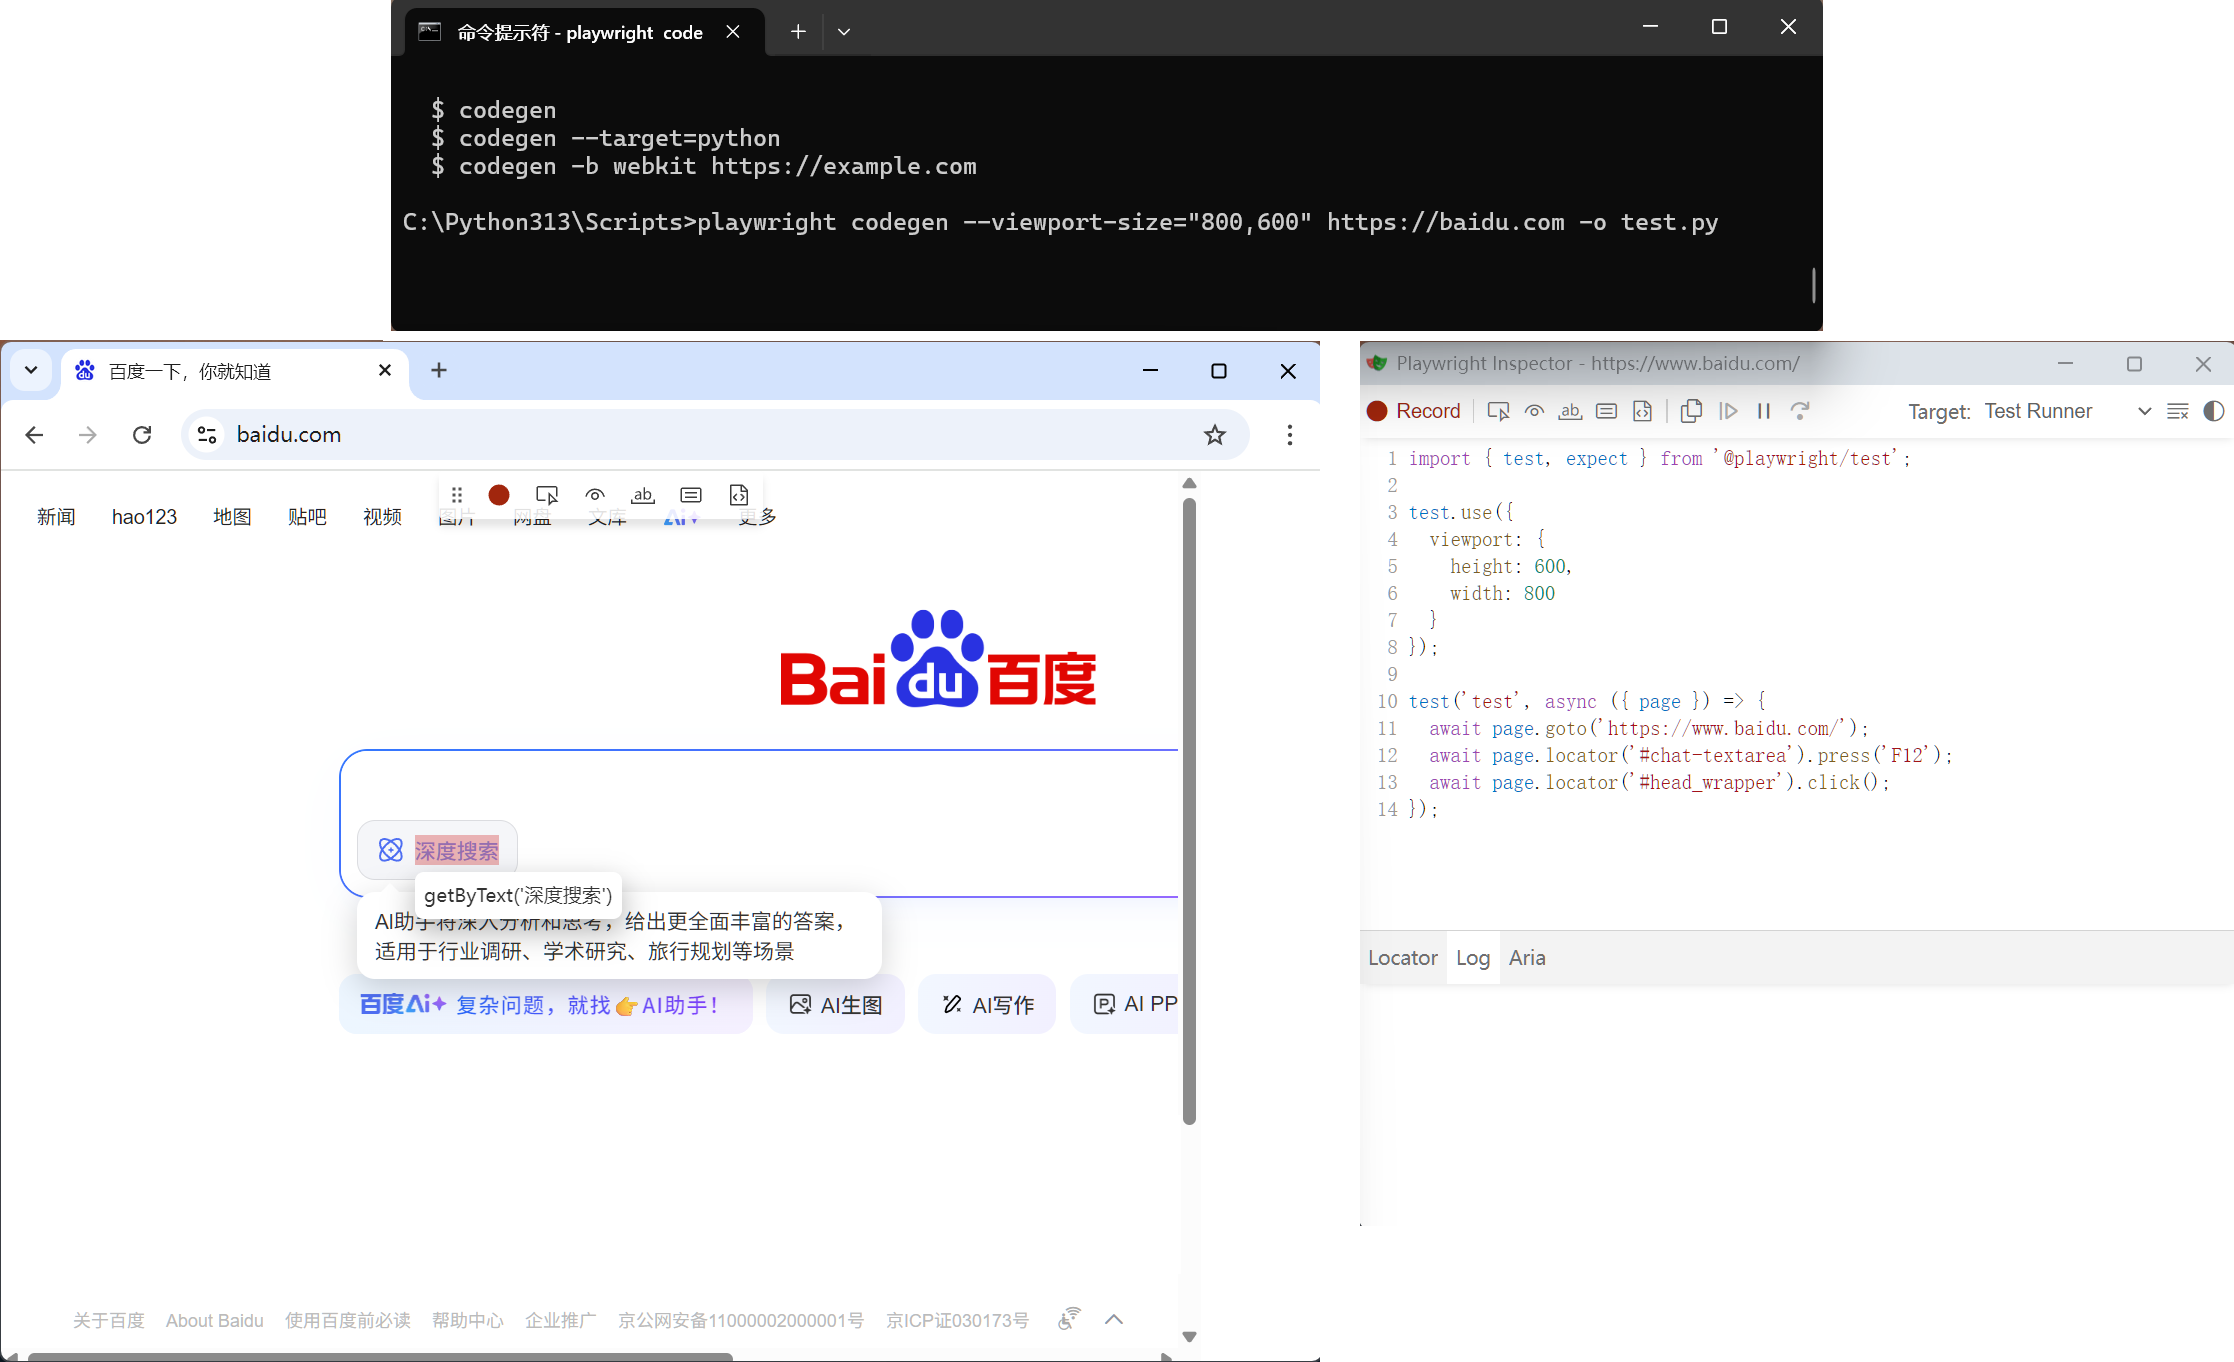Clear recorded code with clear icon
This screenshot has height=1362, width=2234.
pyautogui.click(x=2177, y=411)
